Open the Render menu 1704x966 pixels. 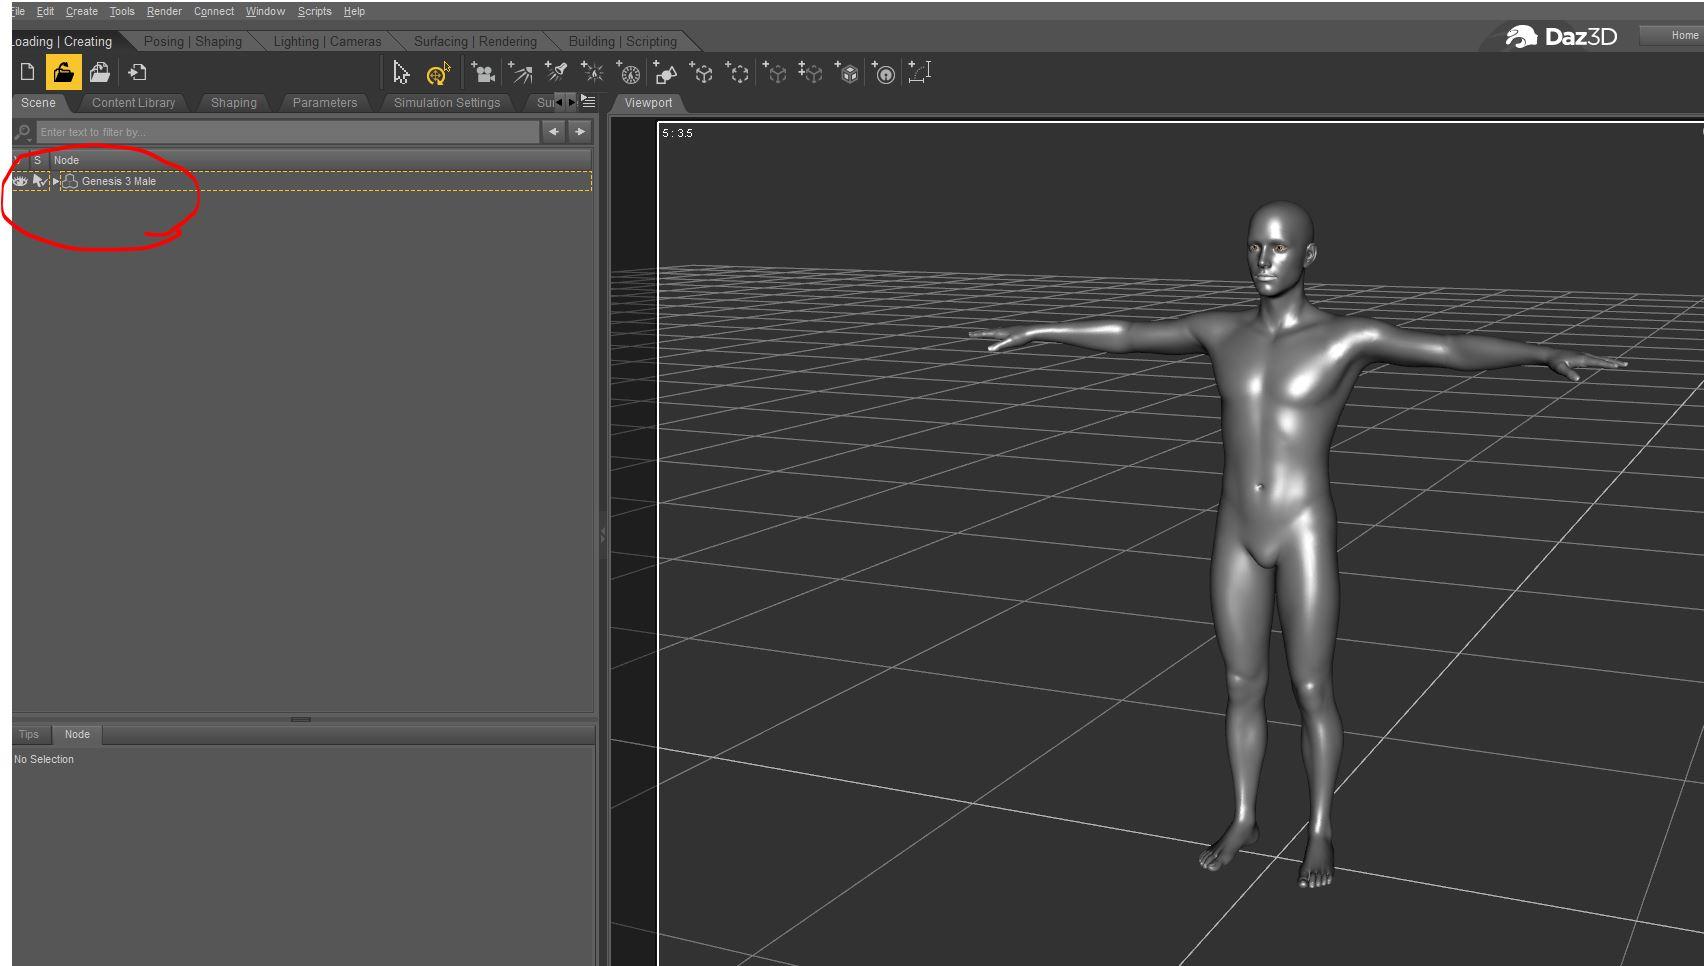(x=163, y=11)
